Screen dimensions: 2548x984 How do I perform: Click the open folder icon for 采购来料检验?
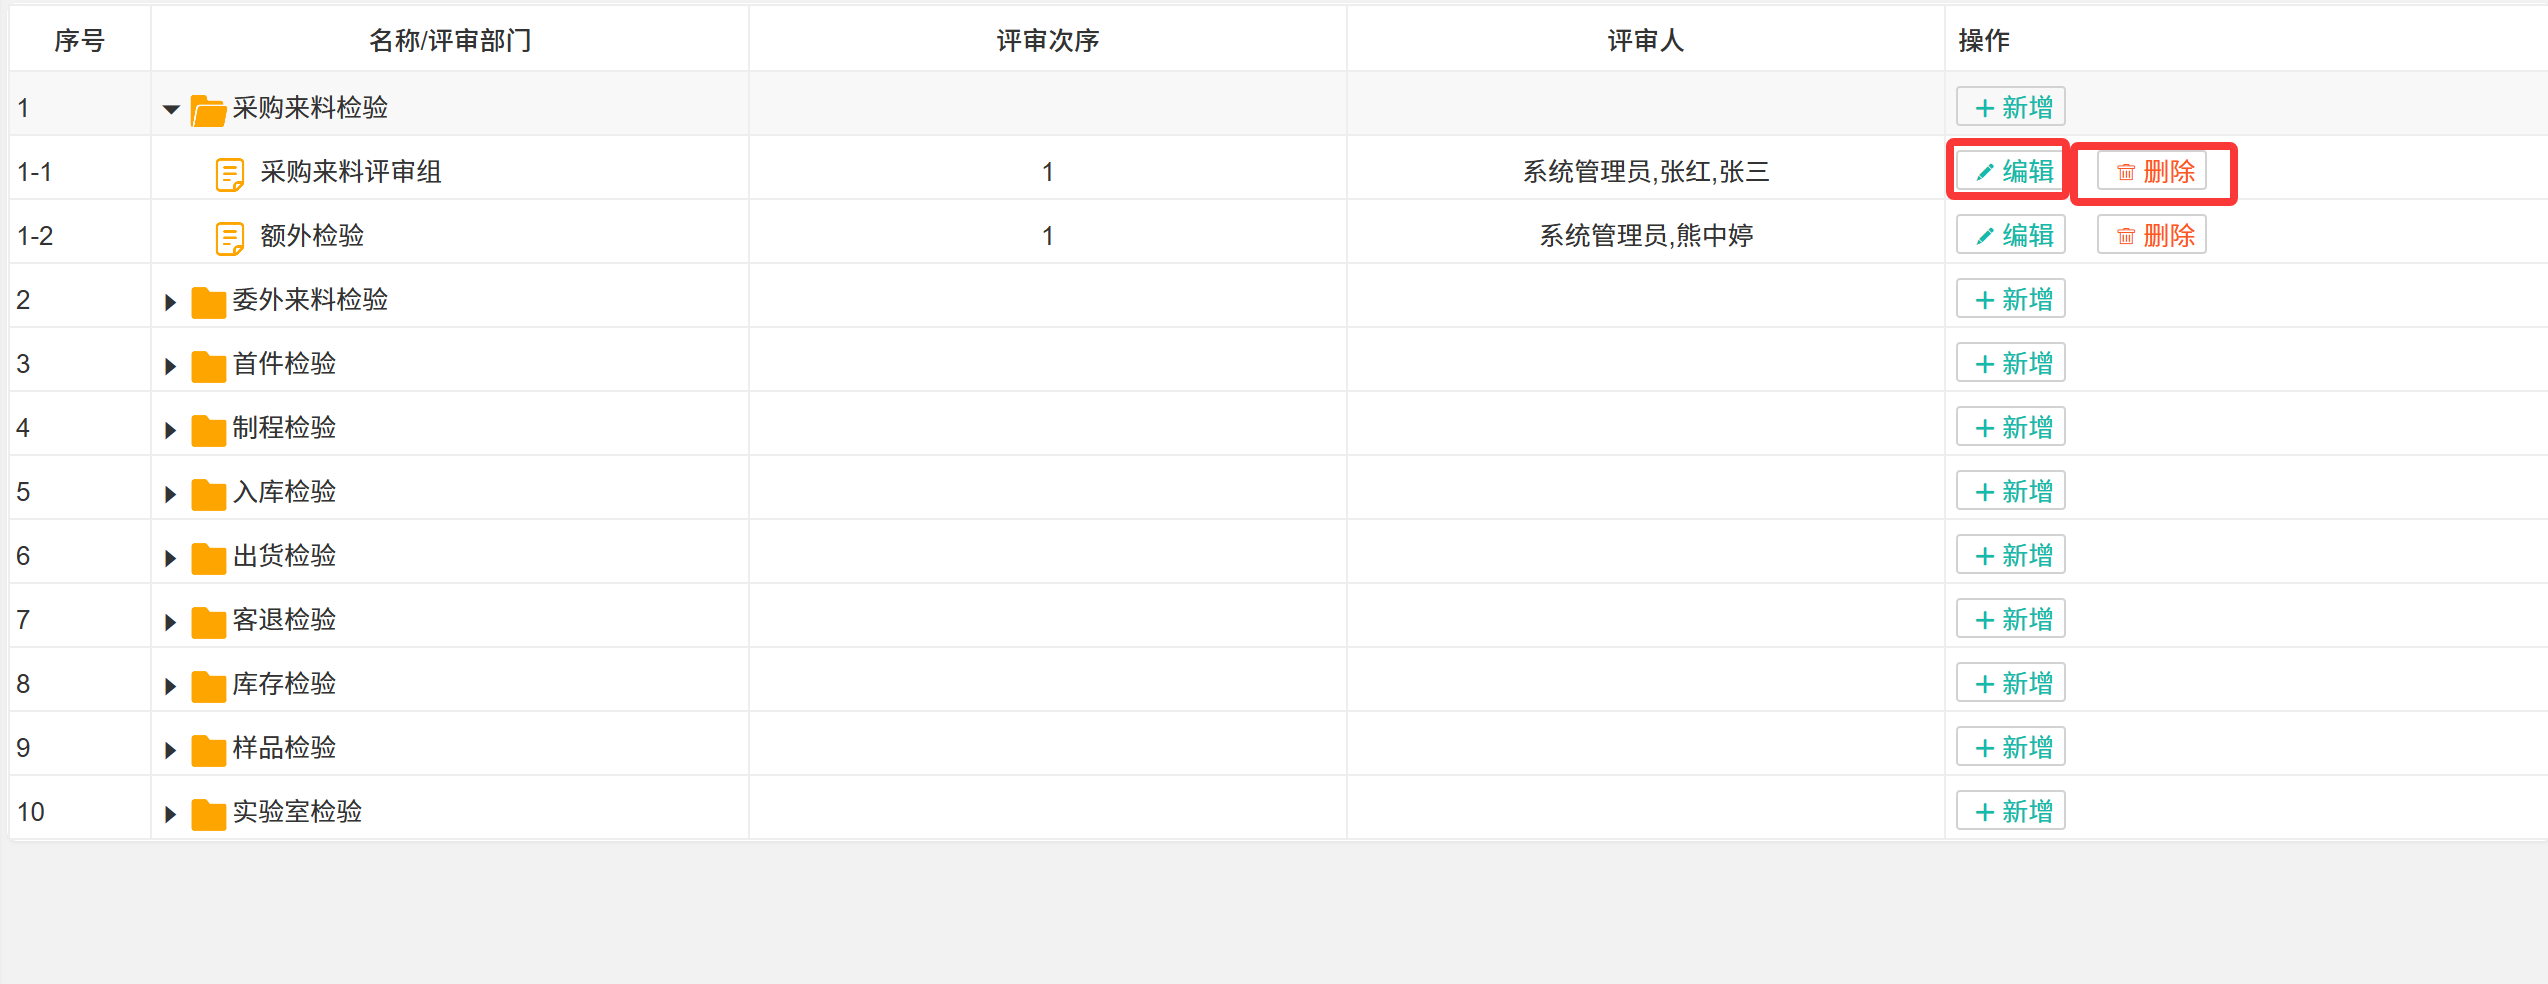coord(208,109)
